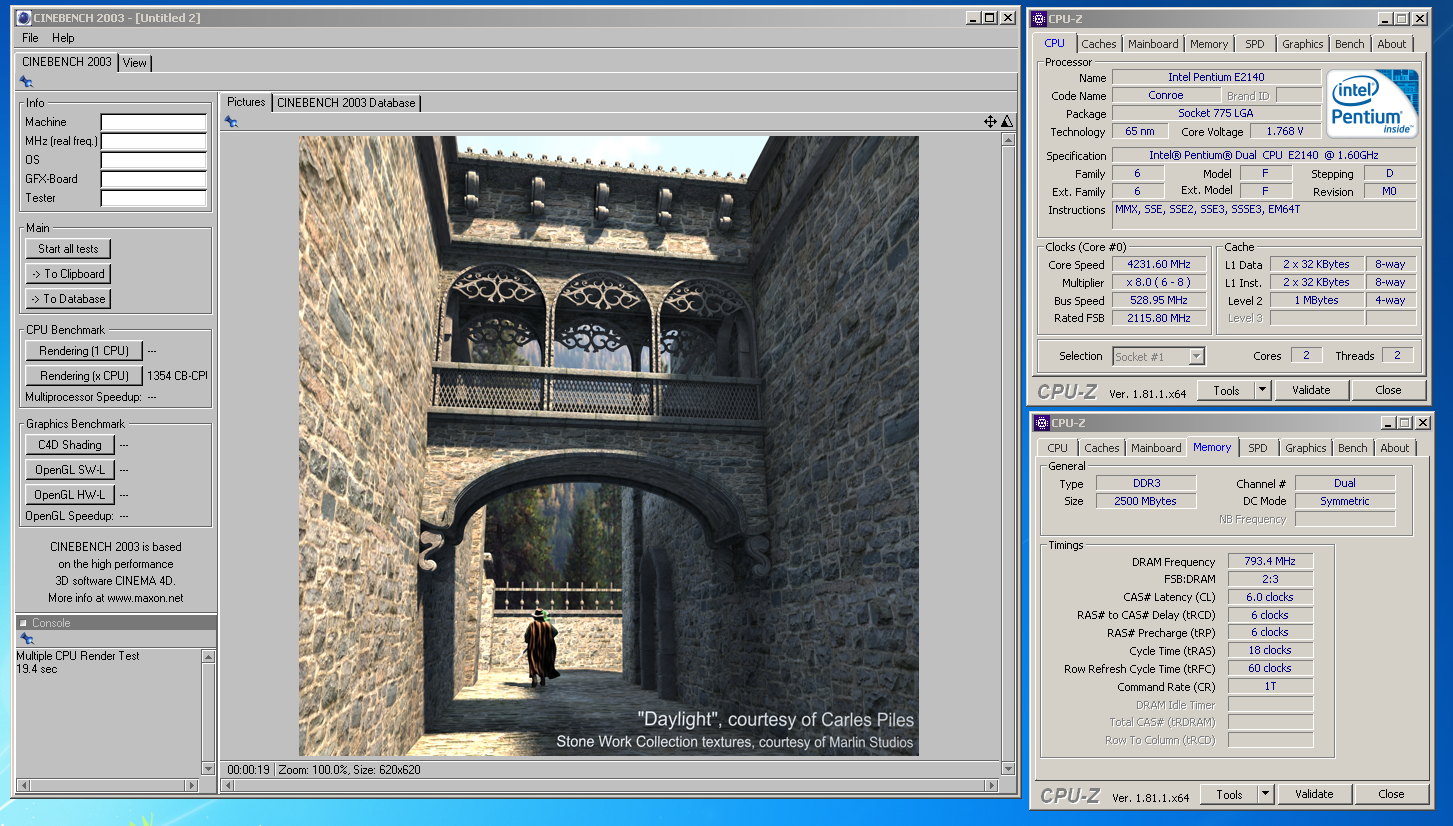Click the small icon inside the Console panel
Viewport: 1453px width, 826px height.
point(27,639)
